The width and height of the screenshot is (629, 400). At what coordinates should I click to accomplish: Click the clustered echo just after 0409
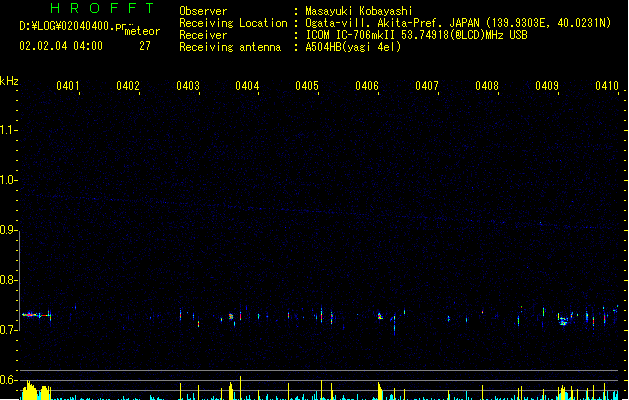pyautogui.click(x=563, y=321)
